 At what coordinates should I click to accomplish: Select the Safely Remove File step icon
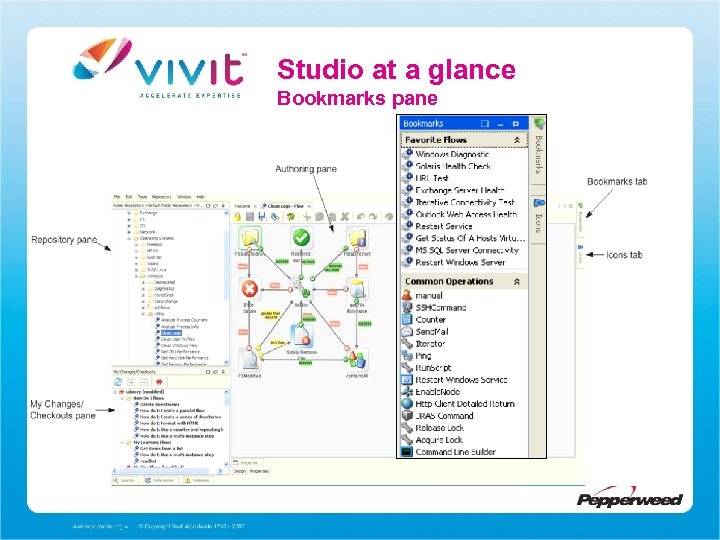(302, 337)
